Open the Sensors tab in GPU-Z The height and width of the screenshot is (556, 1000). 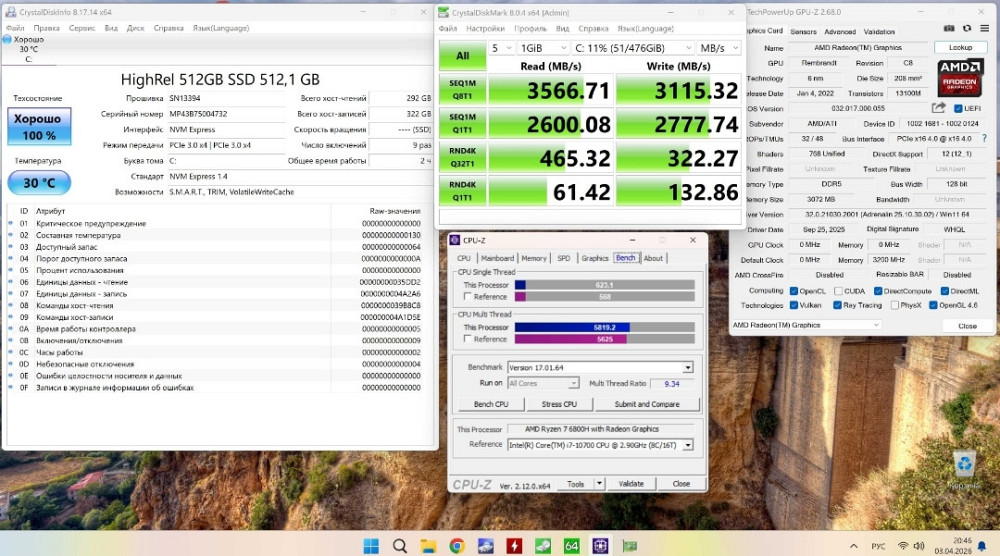pyautogui.click(x=804, y=31)
